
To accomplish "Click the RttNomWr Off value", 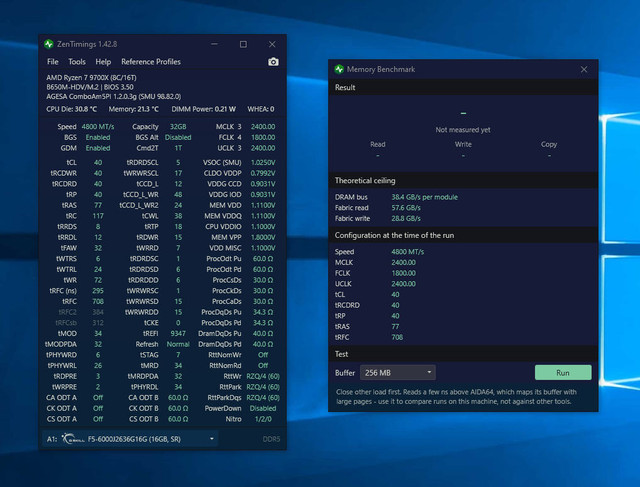I will click(263, 355).
